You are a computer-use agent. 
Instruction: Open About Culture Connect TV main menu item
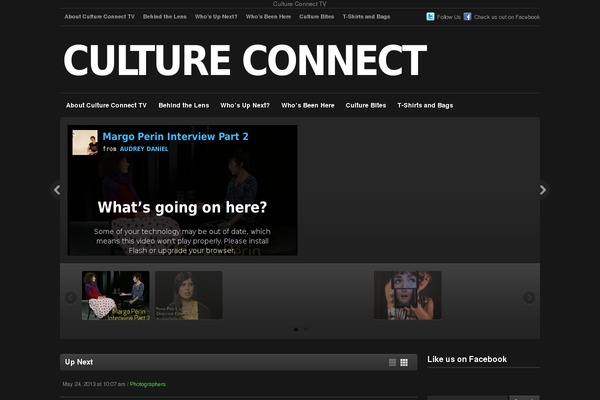(106, 105)
